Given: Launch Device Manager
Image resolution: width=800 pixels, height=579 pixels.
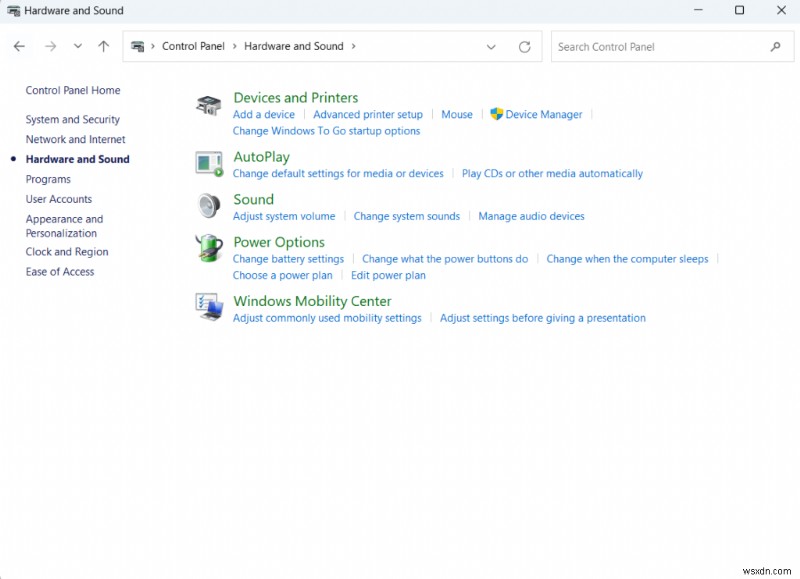Looking at the screenshot, I should pos(536,114).
